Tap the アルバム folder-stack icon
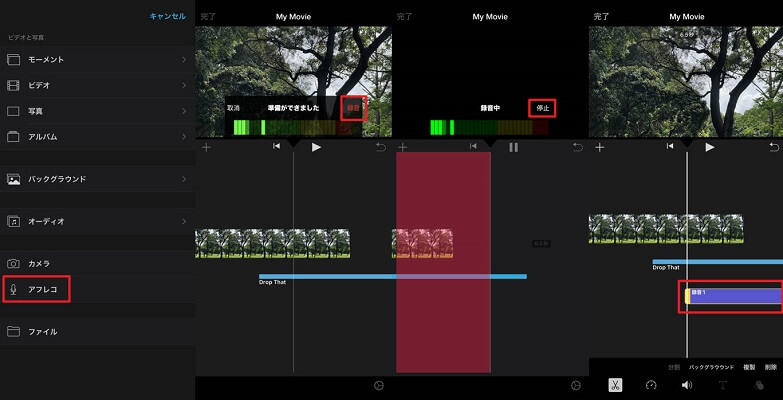Screen dimensions: 783x400 (x=13, y=137)
